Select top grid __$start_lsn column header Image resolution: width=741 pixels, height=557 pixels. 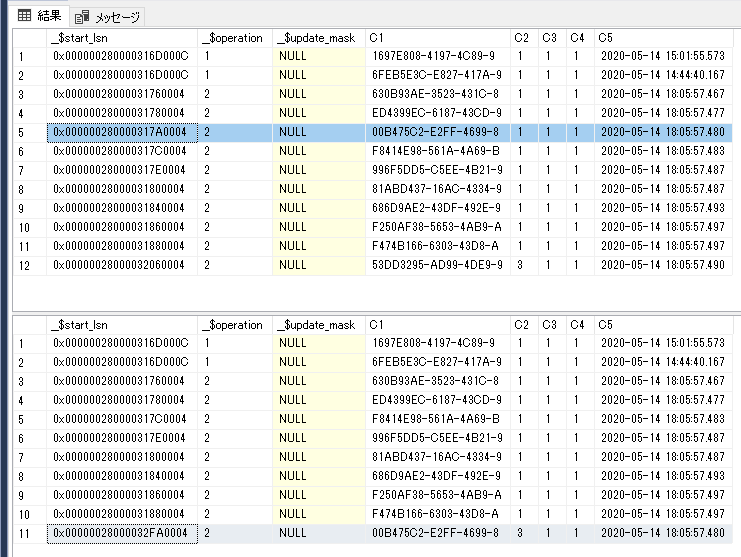(121, 38)
